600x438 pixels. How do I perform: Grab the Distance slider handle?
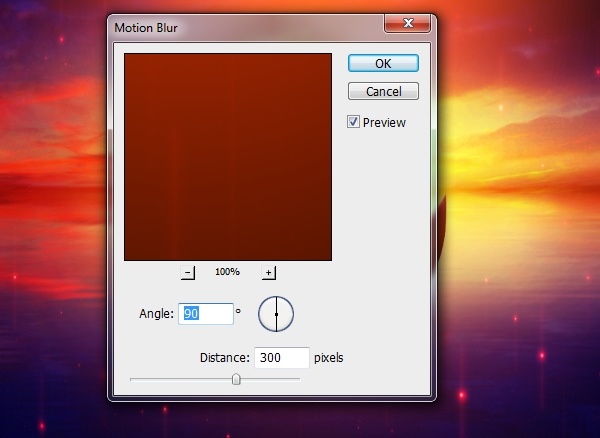[x=236, y=379]
